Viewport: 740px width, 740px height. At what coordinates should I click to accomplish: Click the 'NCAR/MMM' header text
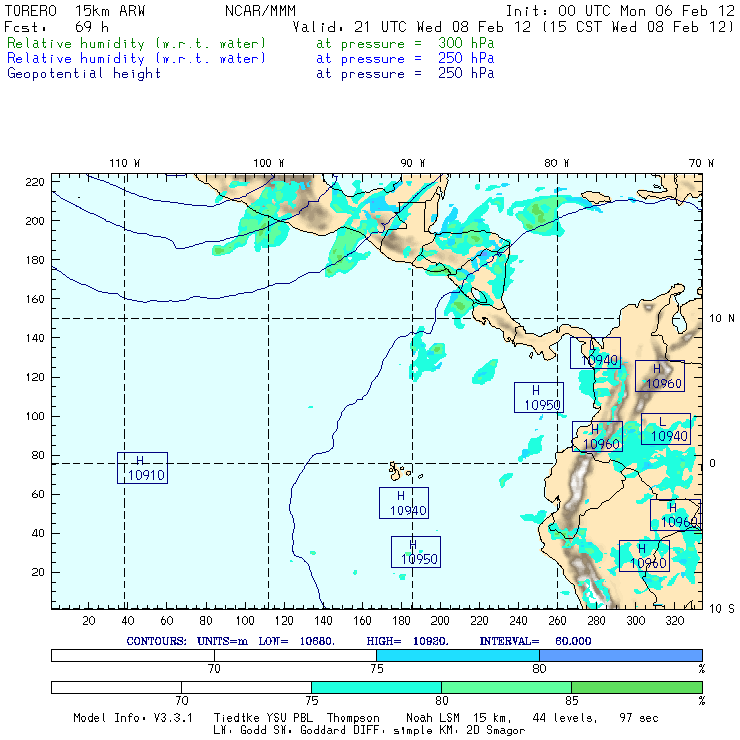point(260,11)
